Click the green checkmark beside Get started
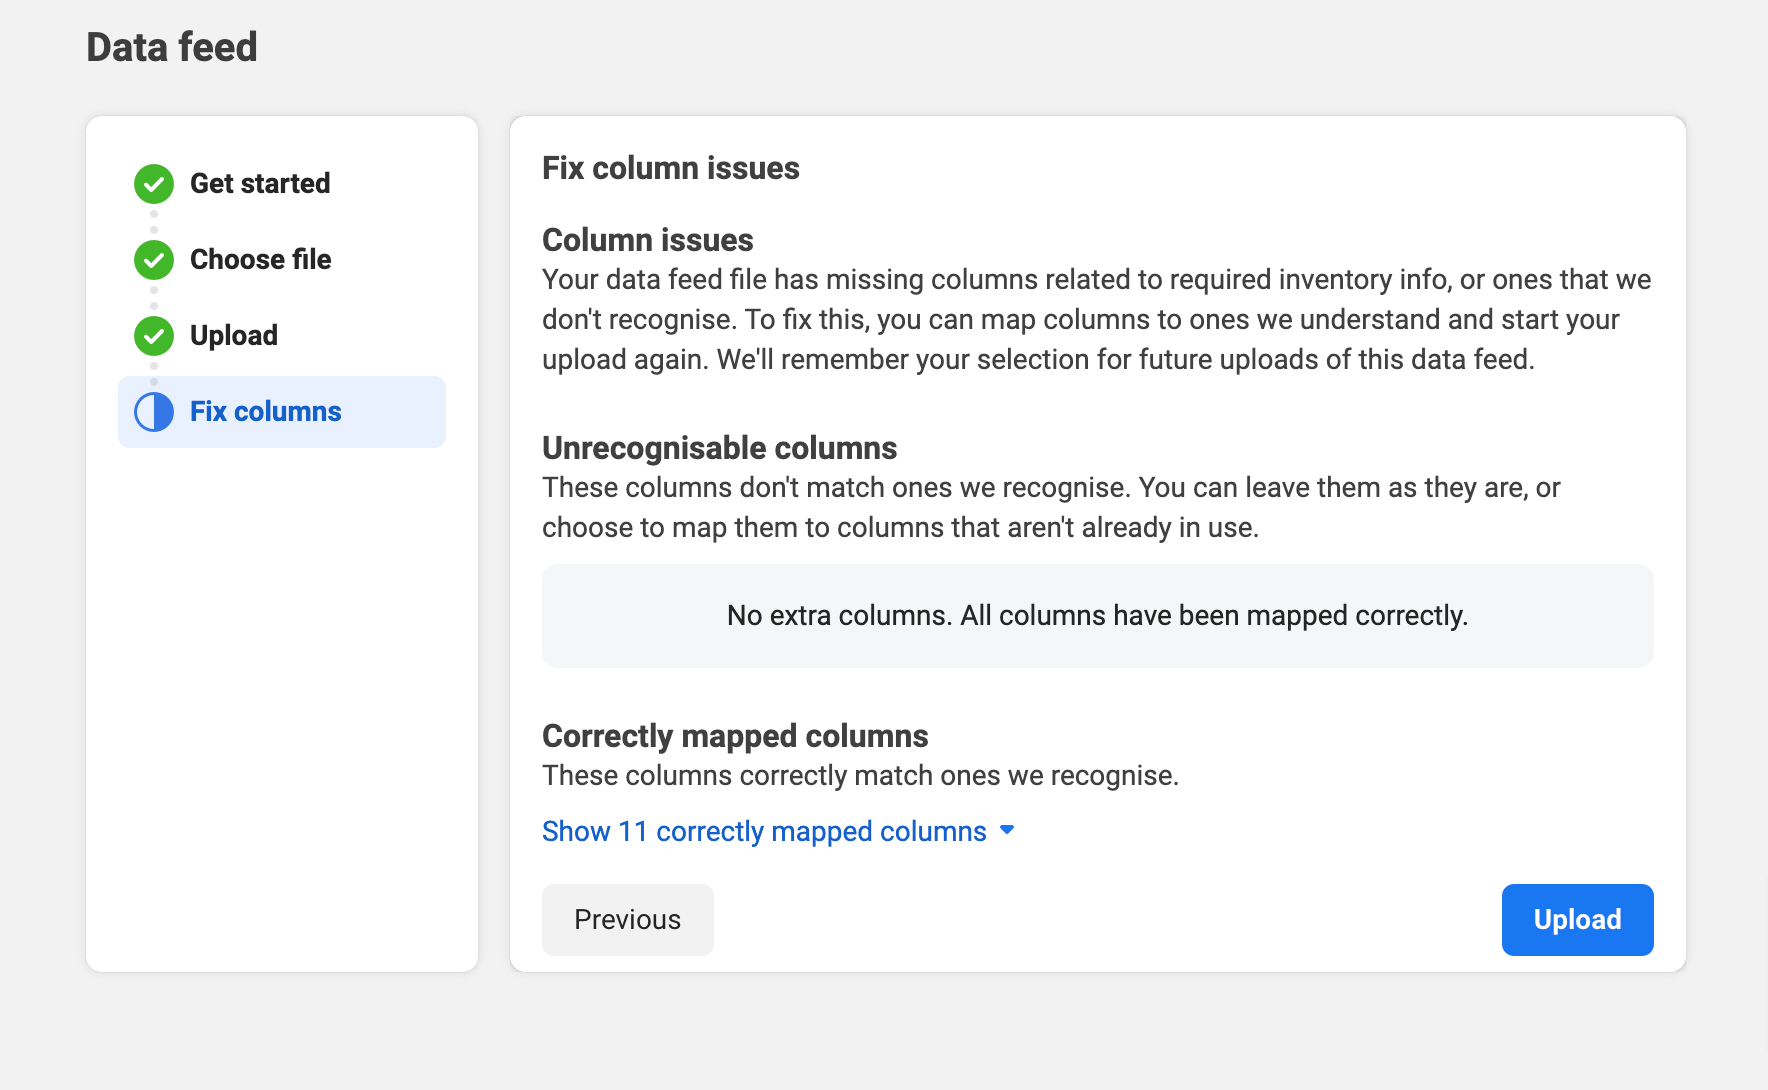 pyautogui.click(x=154, y=184)
